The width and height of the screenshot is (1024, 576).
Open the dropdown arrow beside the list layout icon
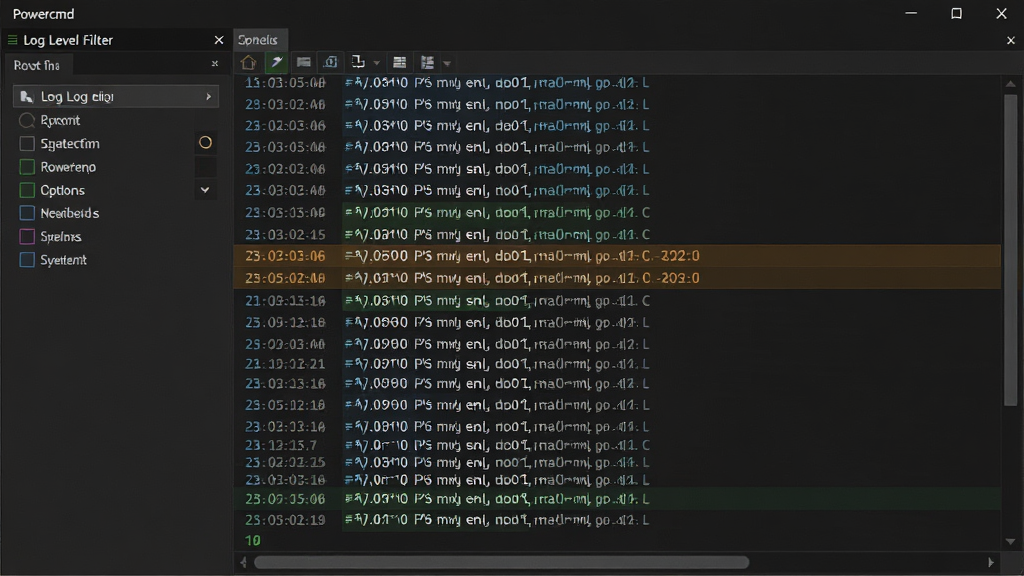tap(447, 63)
